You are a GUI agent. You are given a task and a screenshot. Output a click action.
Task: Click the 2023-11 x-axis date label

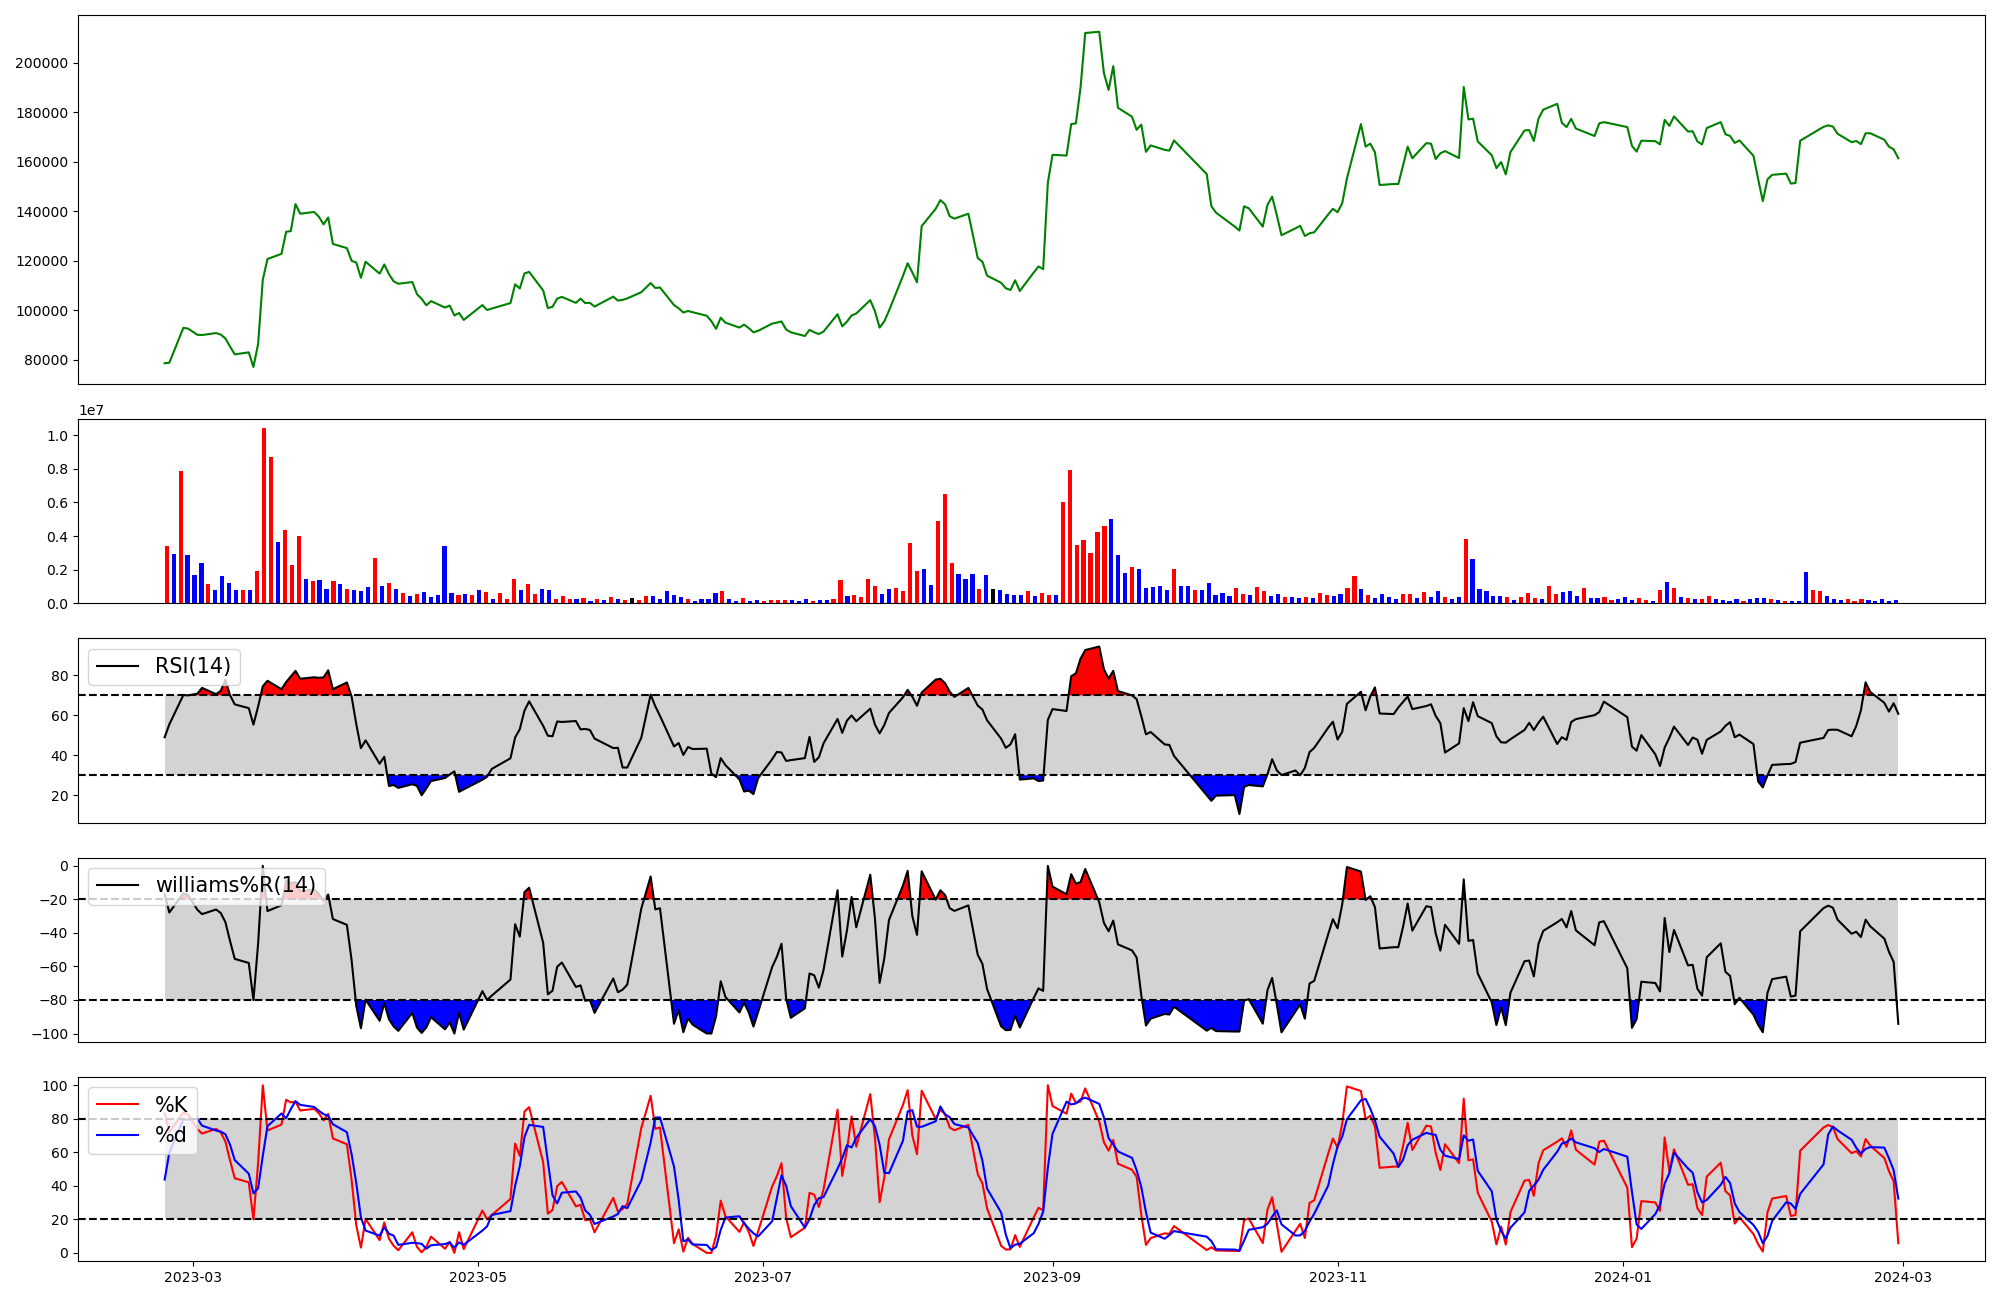click(x=1338, y=1277)
